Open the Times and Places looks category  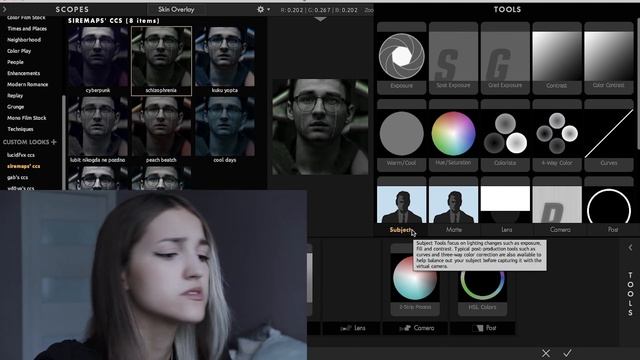click(27, 29)
